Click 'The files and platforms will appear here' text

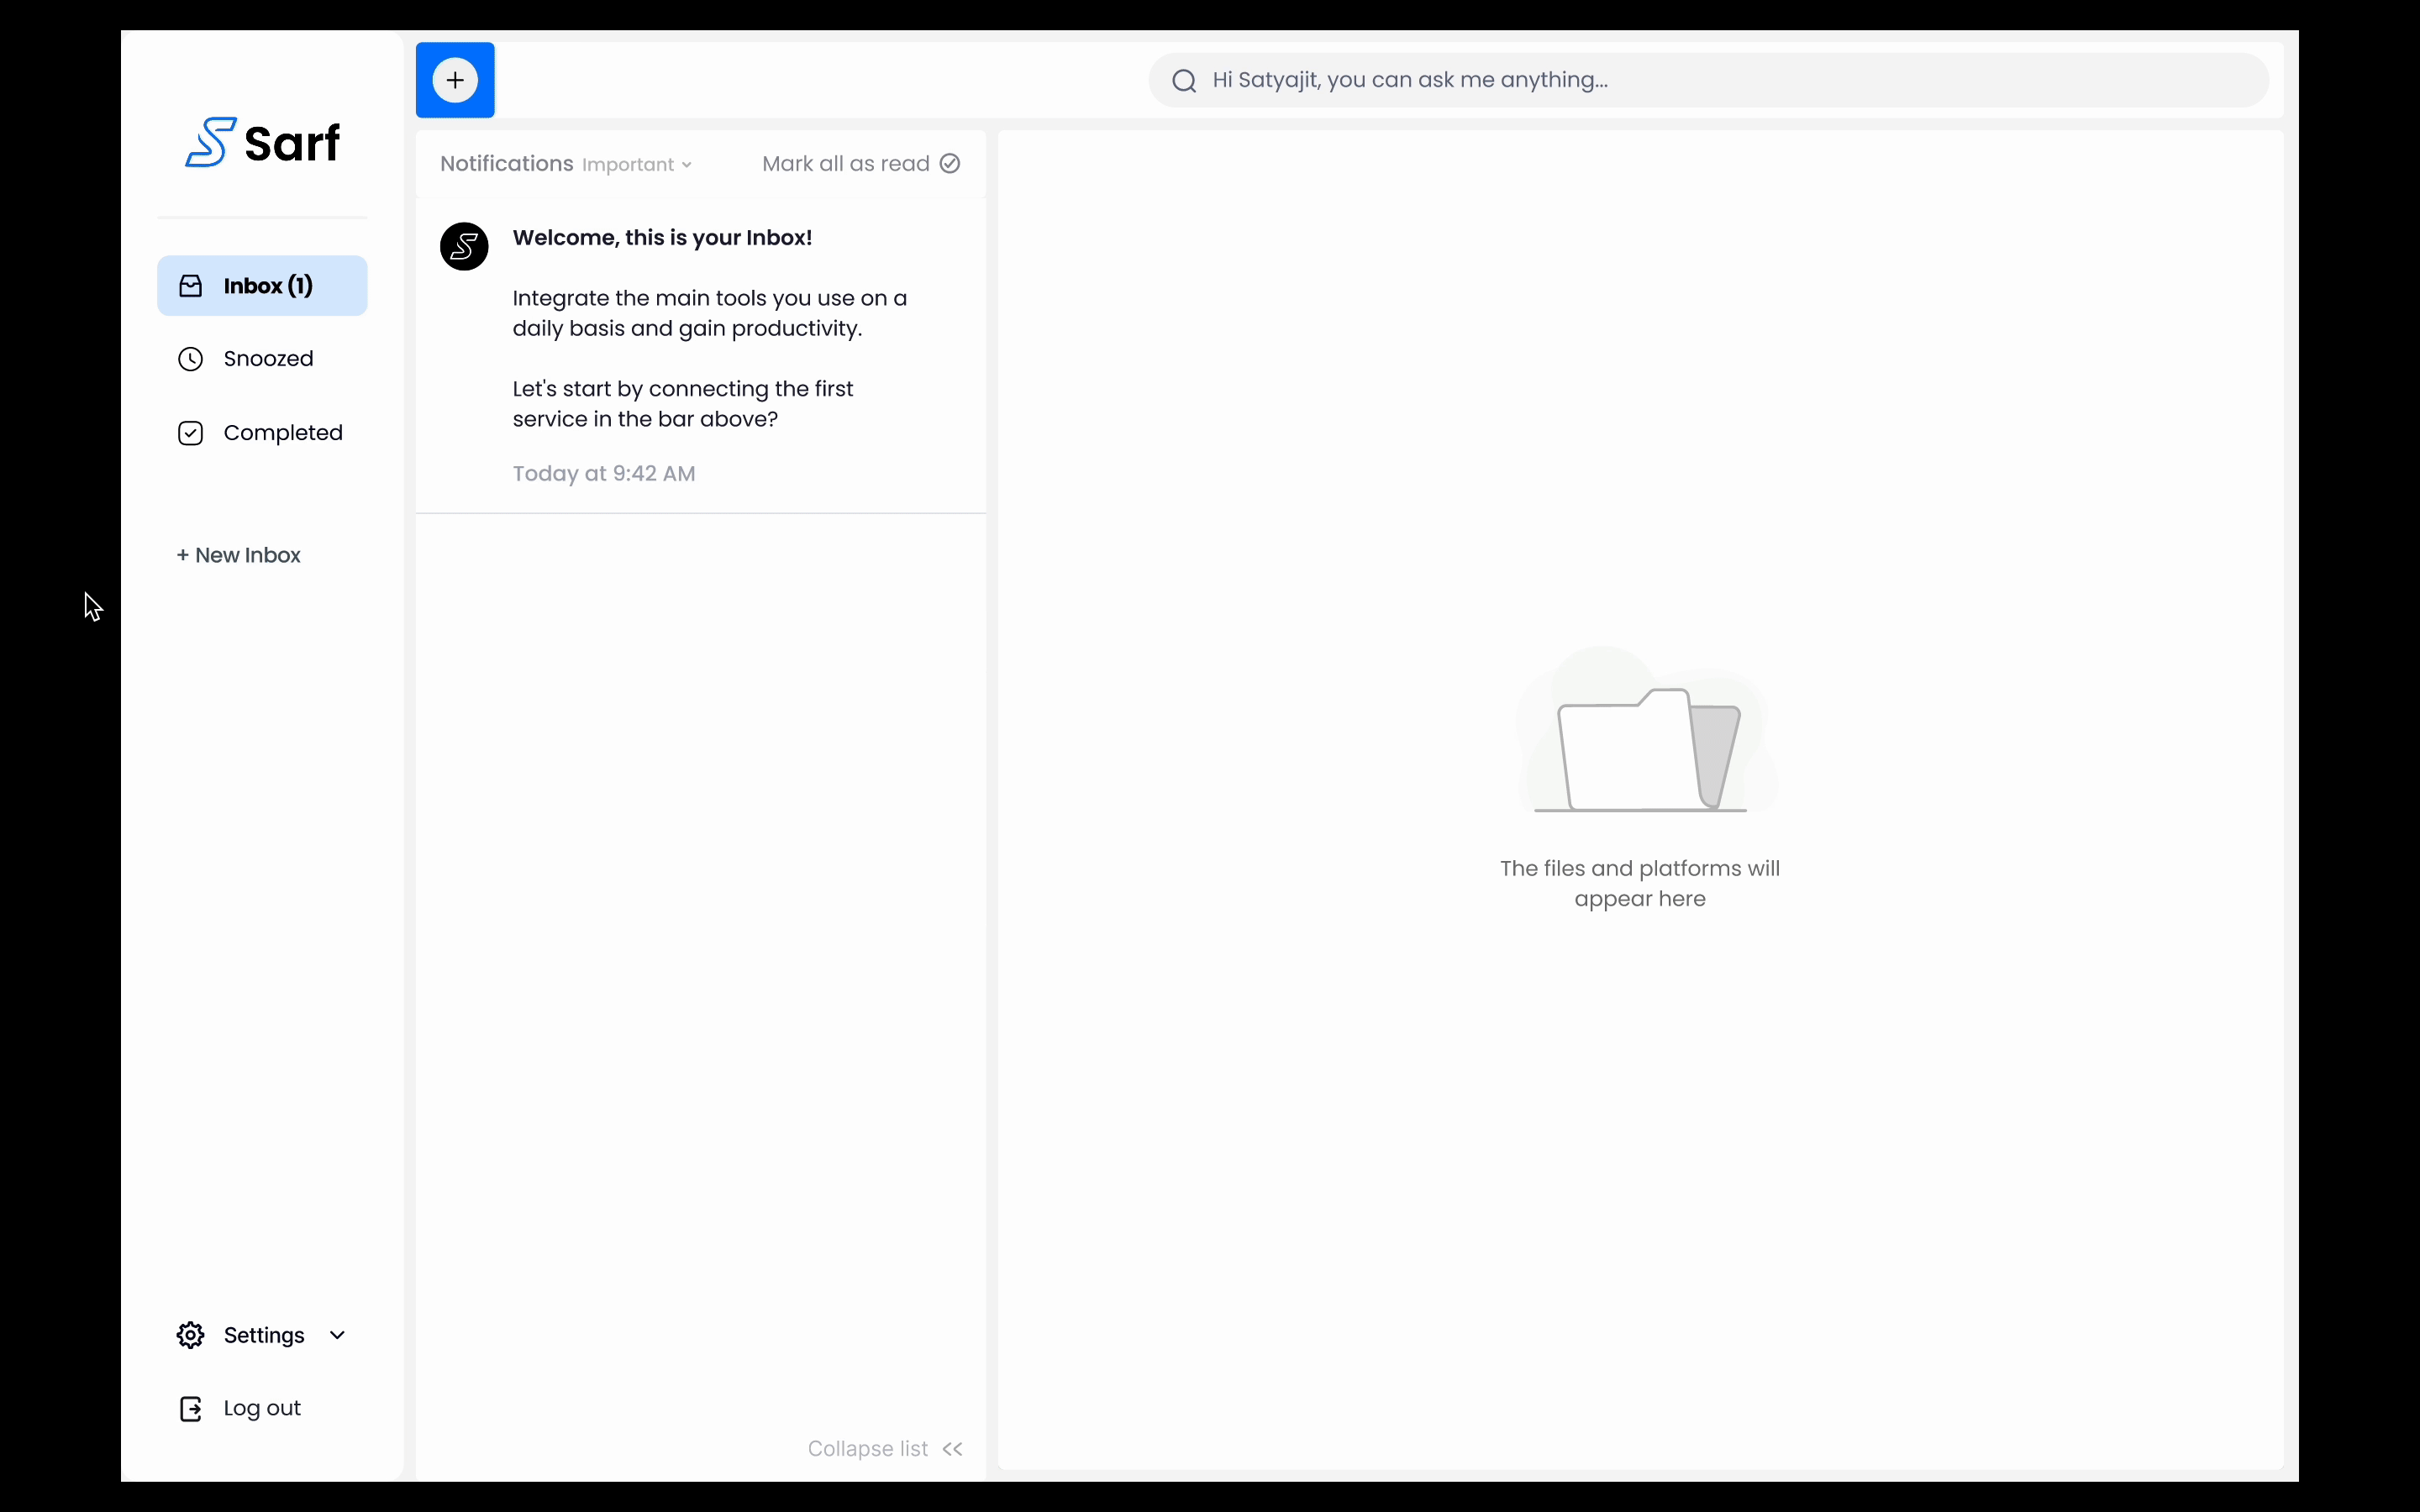tap(1640, 884)
